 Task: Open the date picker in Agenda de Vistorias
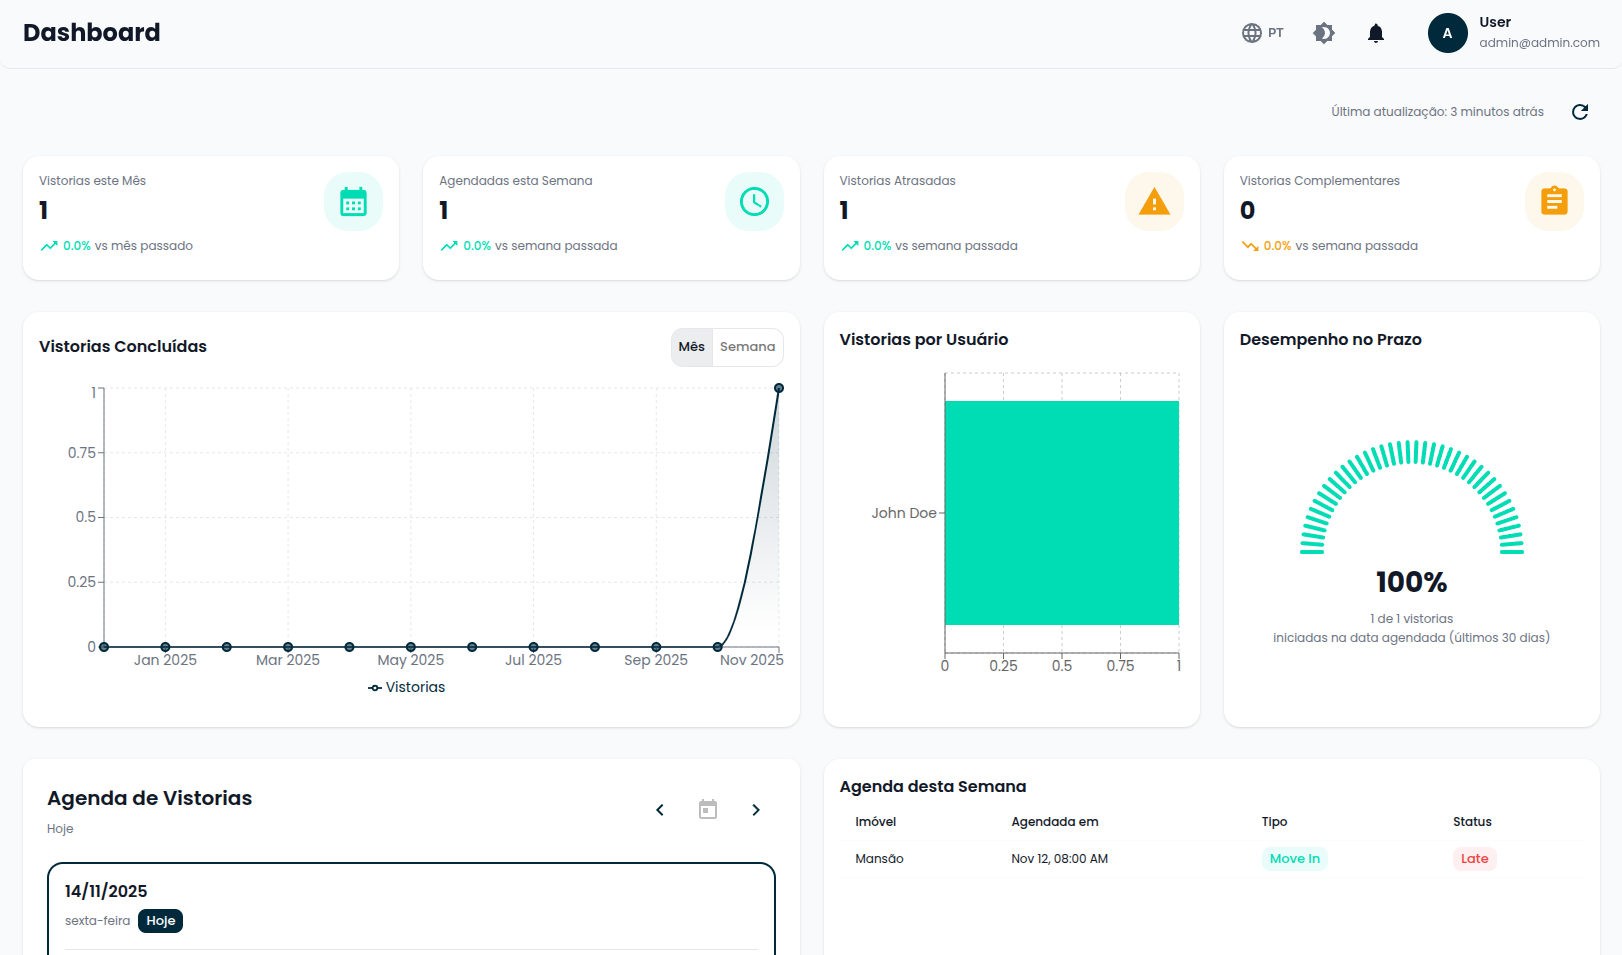[x=707, y=809]
